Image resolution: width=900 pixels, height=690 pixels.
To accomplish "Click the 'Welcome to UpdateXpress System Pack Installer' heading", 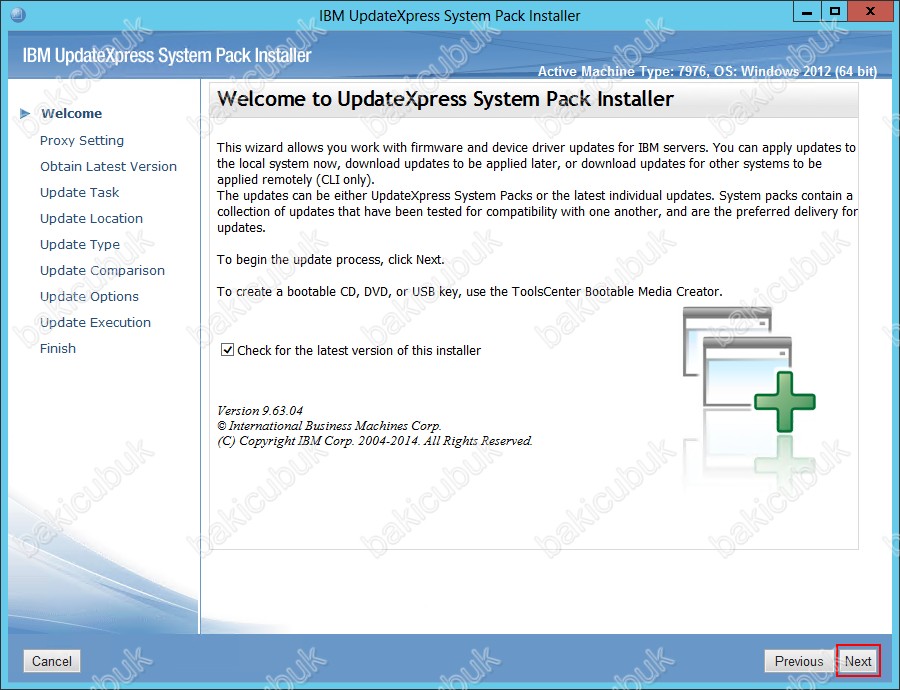I will tap(445, 99).
